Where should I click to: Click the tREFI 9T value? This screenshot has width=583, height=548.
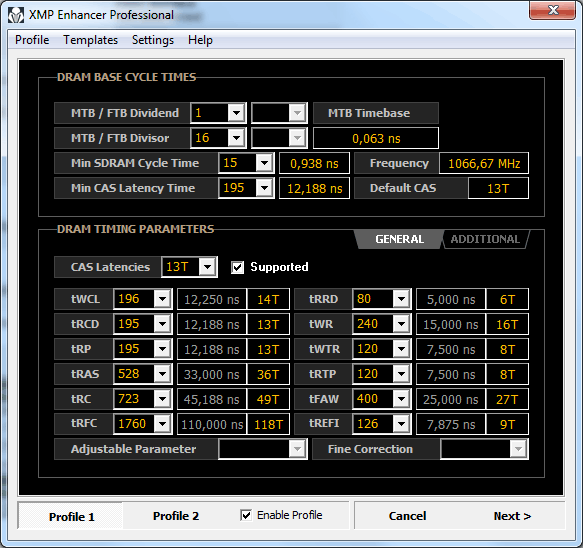coord(507,424)
